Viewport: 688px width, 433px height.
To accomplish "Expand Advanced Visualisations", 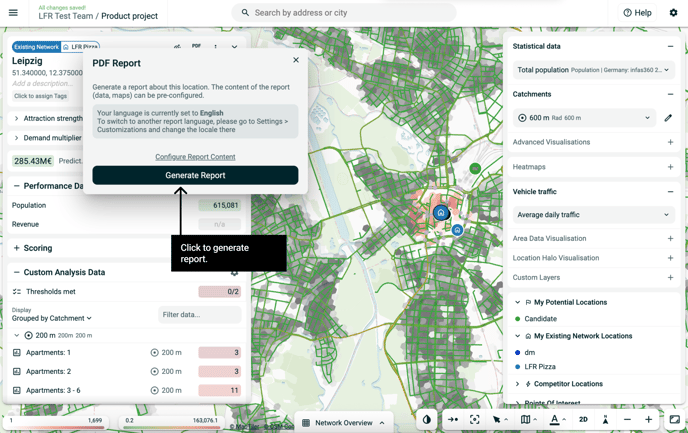I will click(x=670, y=142).
